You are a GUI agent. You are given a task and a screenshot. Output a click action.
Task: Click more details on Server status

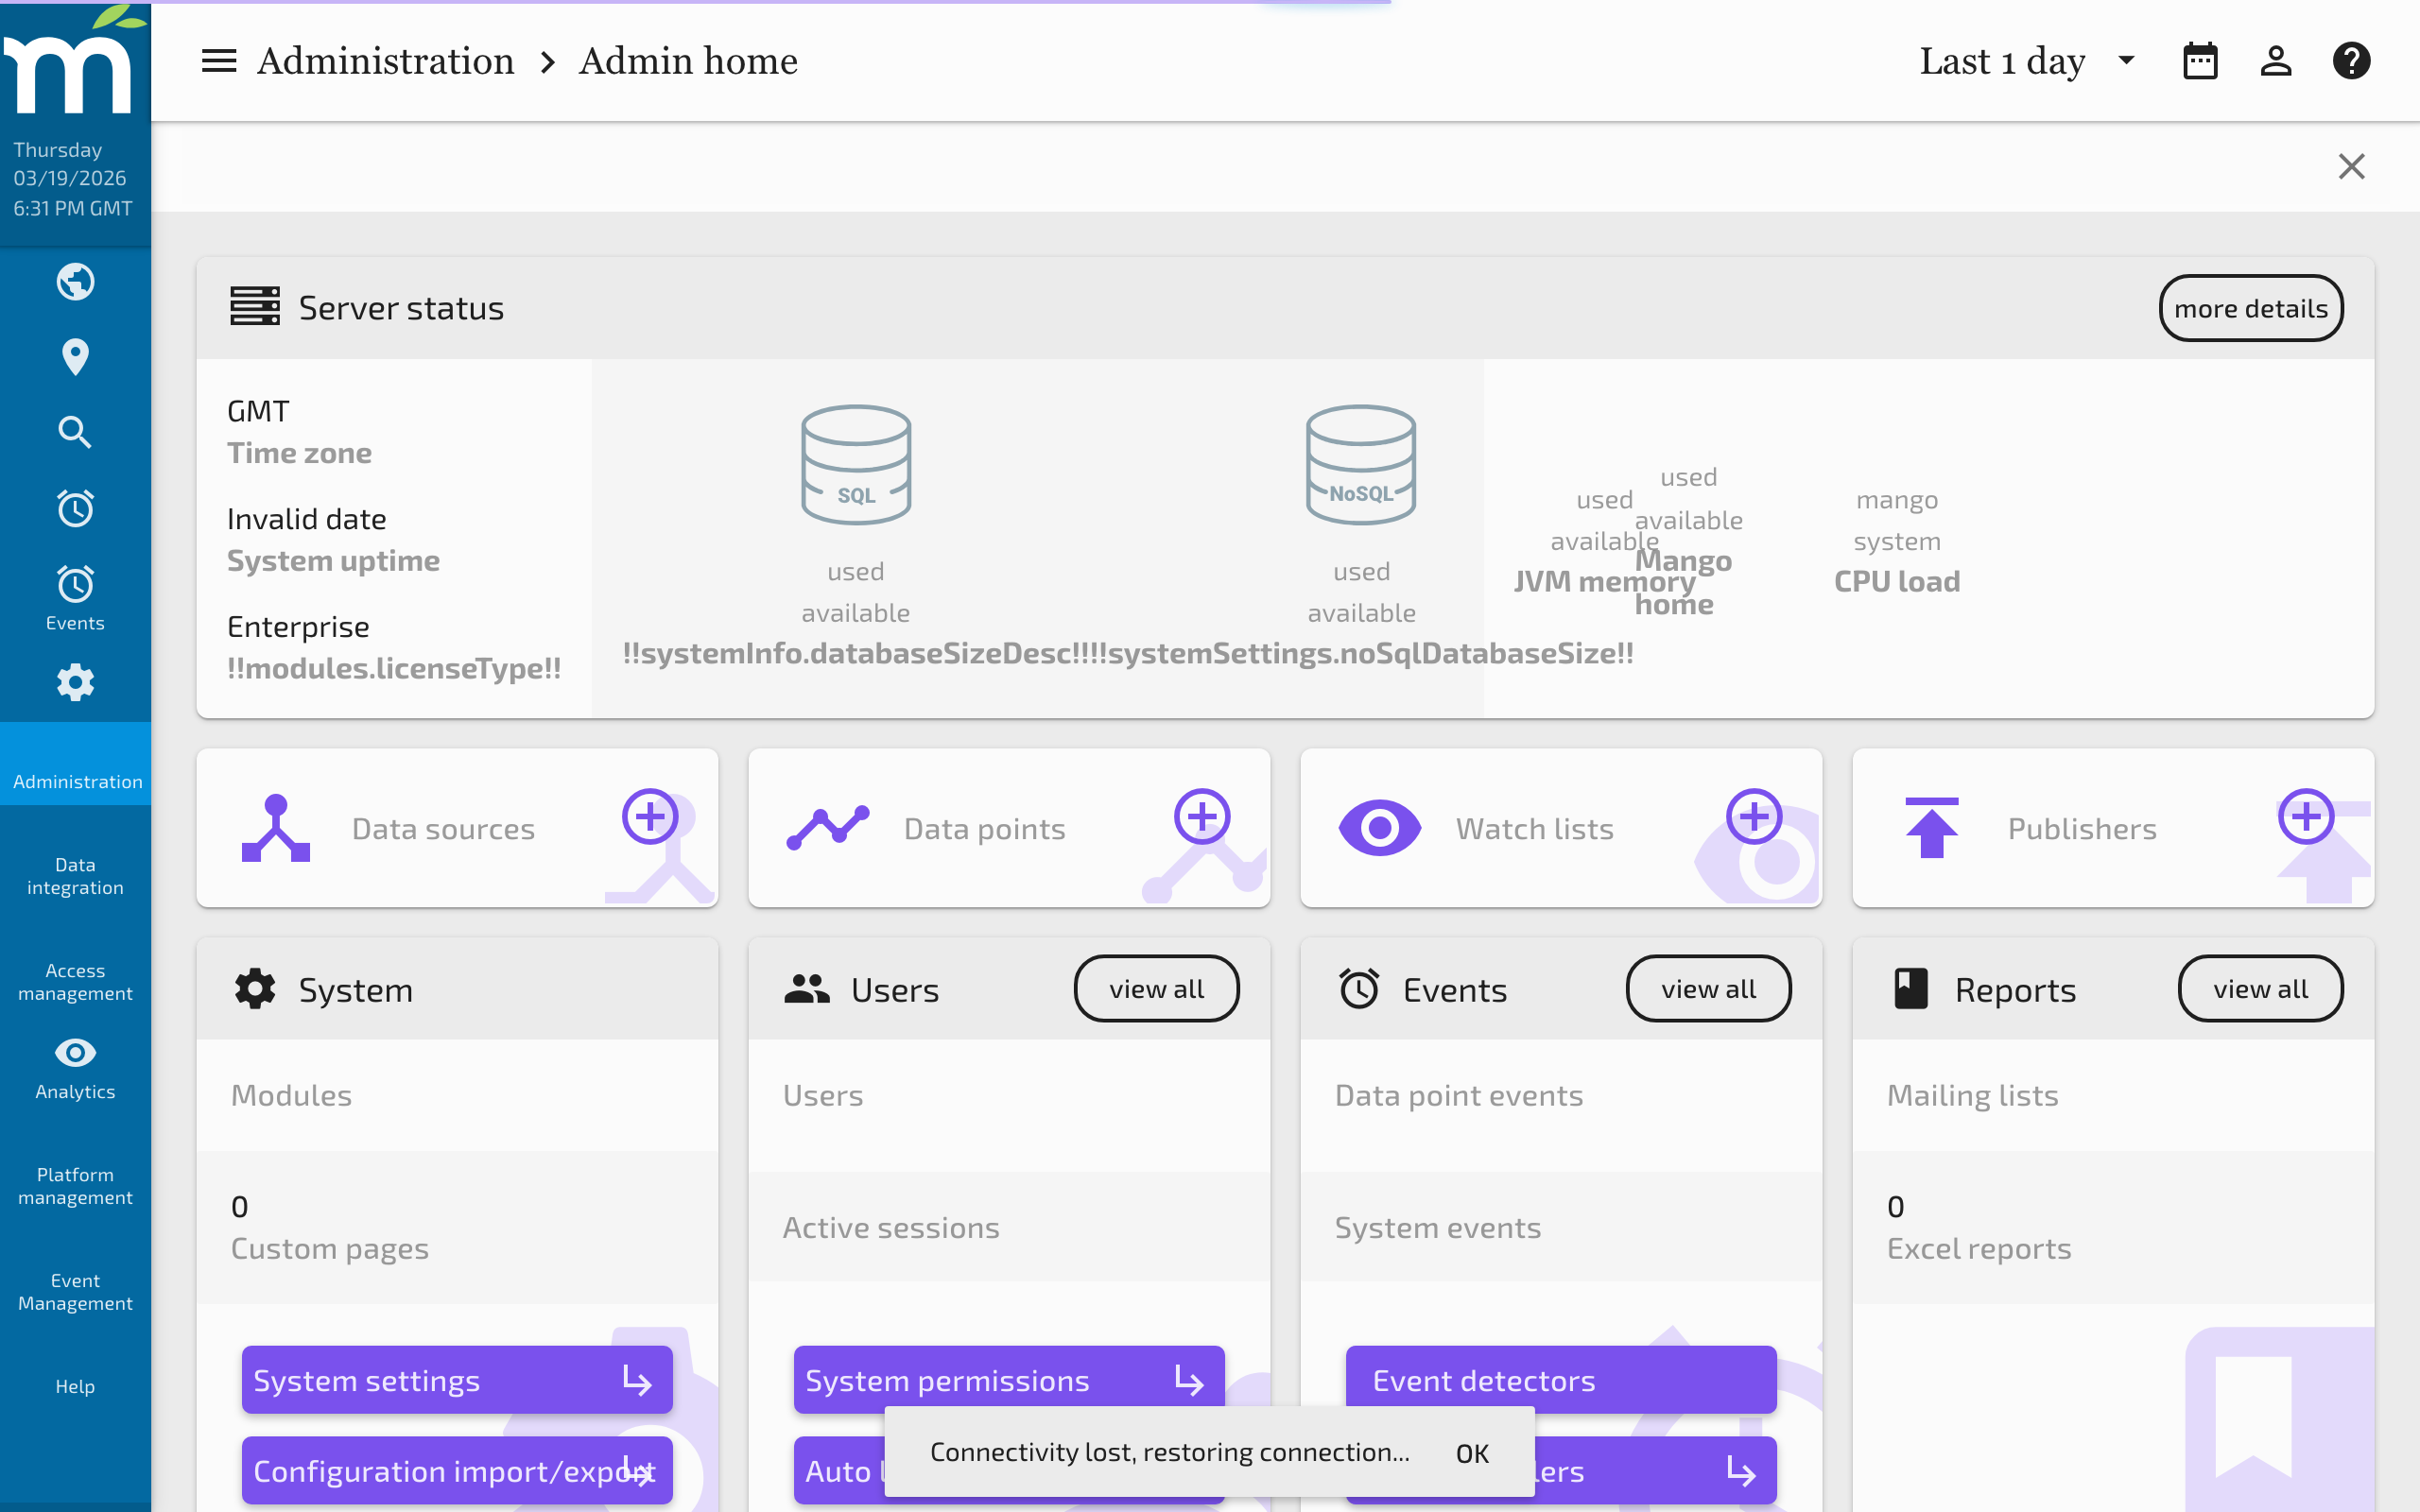click(x=2250, y=308)
